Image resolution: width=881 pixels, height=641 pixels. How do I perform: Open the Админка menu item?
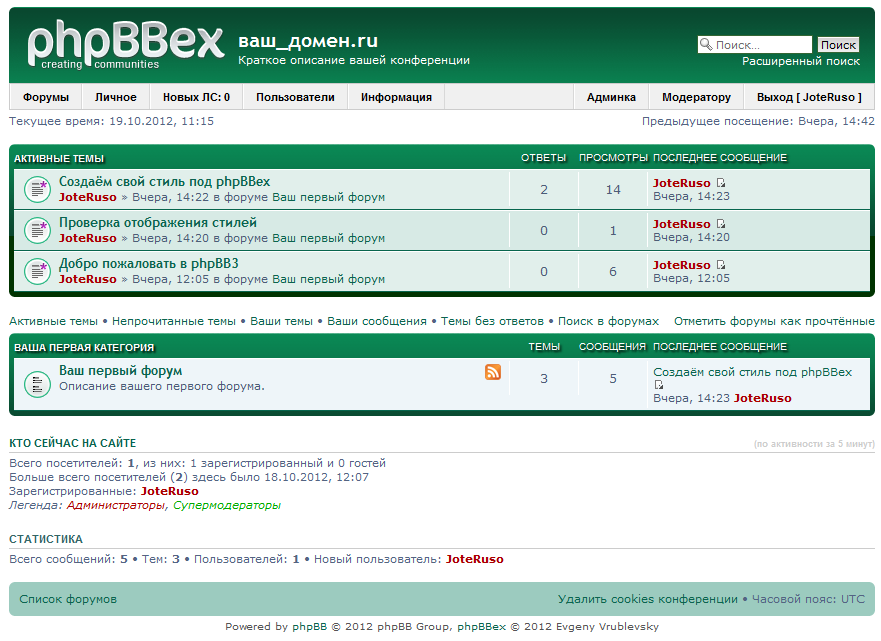tap(611, 97)
